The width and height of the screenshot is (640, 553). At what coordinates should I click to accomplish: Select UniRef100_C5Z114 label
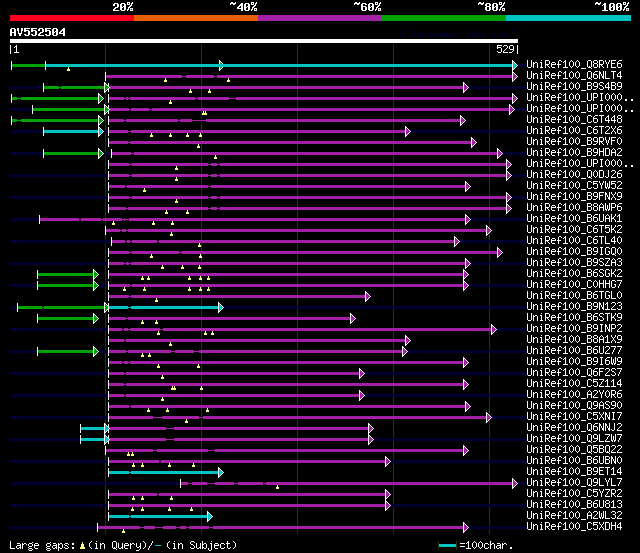(574, 384)
